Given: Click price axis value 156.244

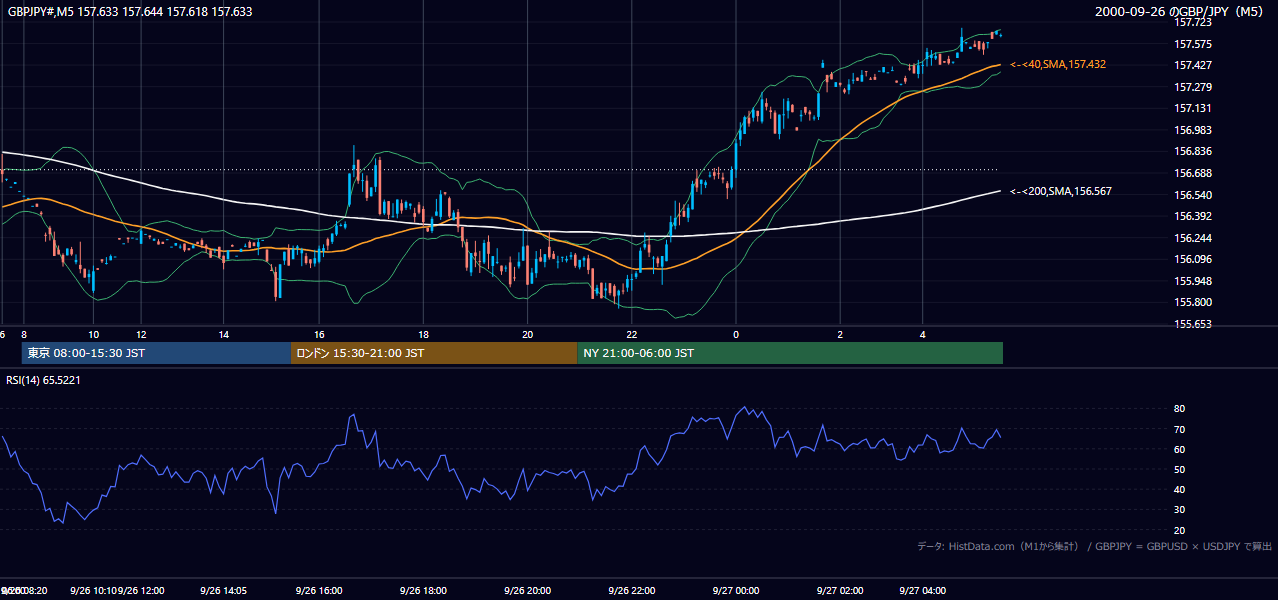Looking at the screenshot, I should pyautogui.click(x=1193, y=238).
